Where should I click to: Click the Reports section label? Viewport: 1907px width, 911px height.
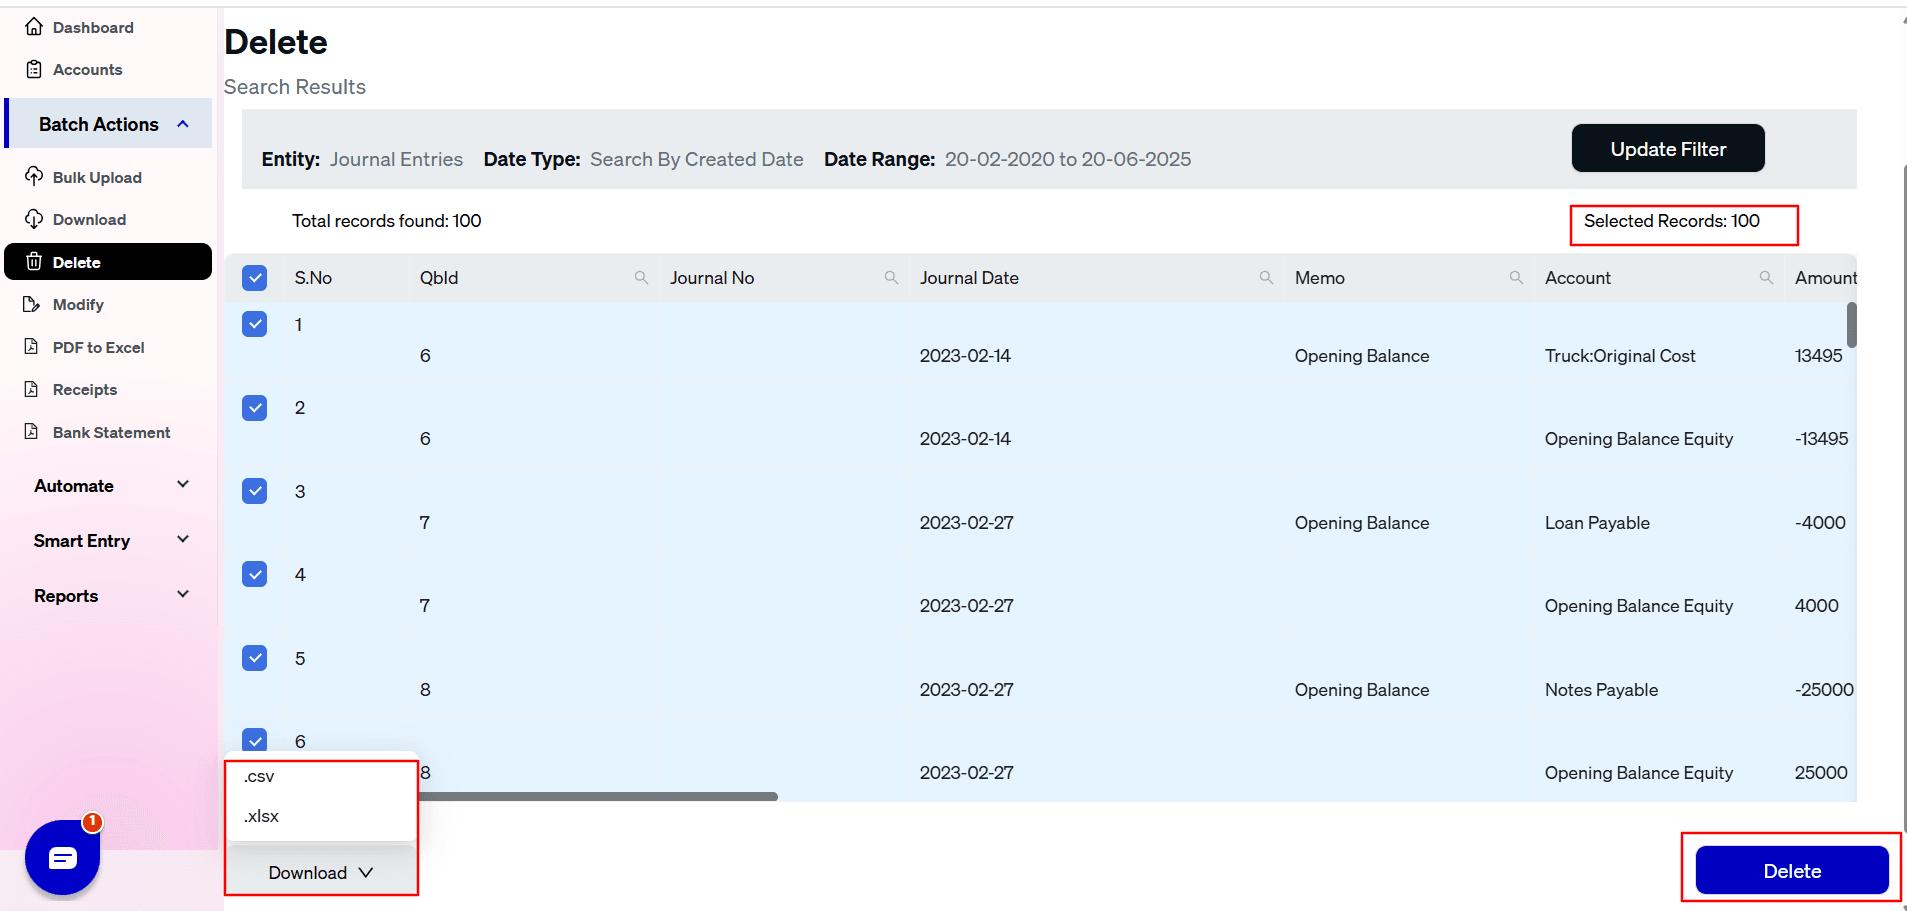[x=66, y=595]
